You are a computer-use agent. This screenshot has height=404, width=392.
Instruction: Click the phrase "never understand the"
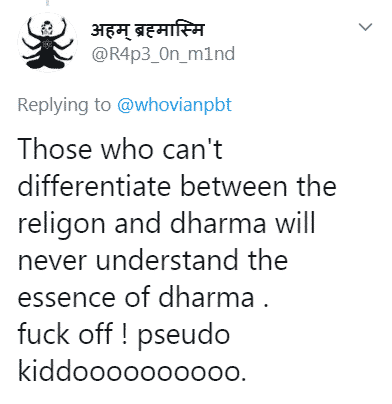153,260
